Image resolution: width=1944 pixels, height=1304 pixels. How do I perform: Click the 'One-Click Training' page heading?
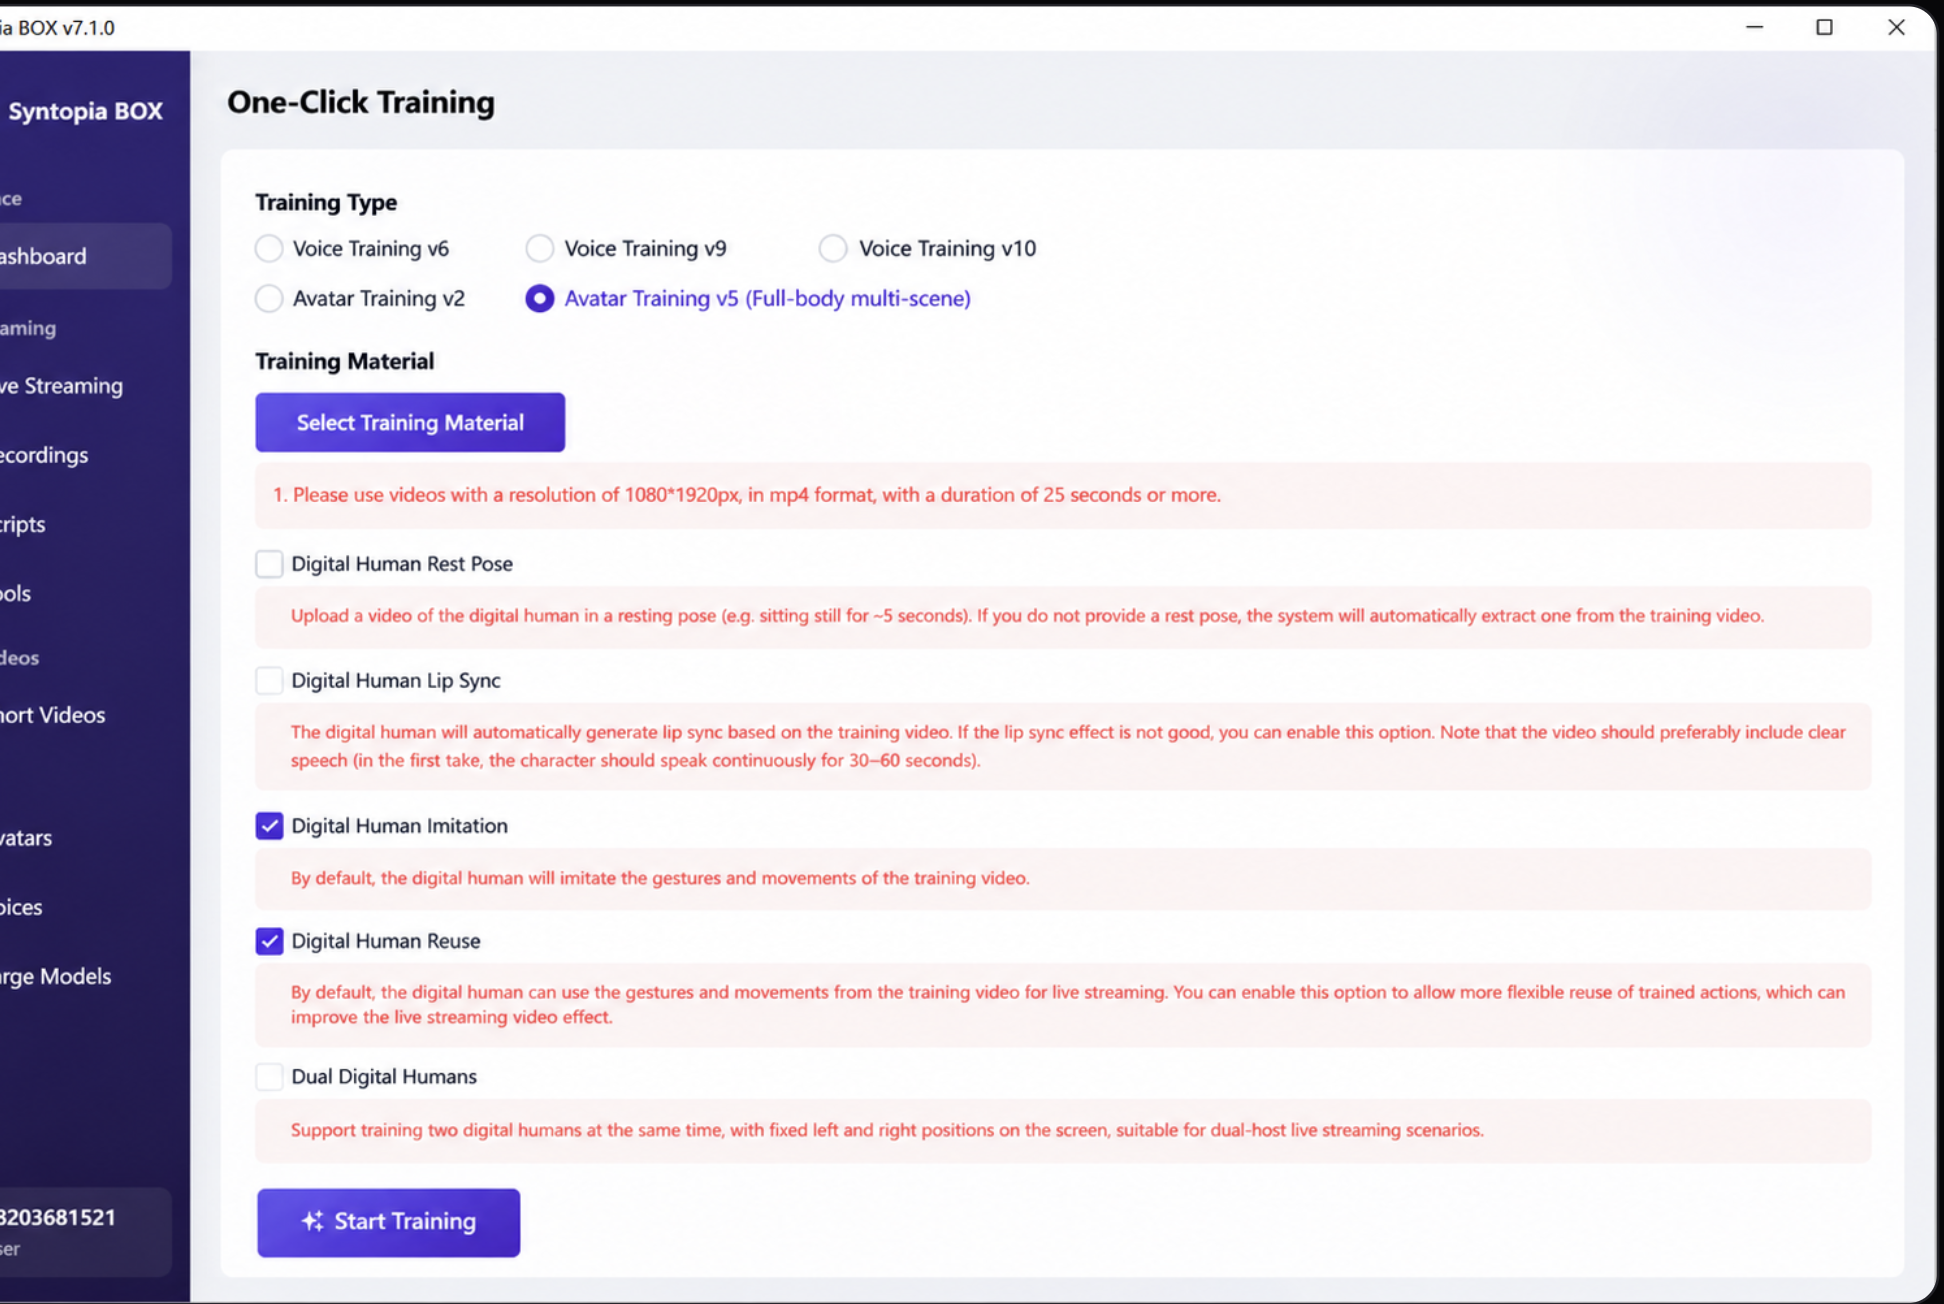(361, 102)
